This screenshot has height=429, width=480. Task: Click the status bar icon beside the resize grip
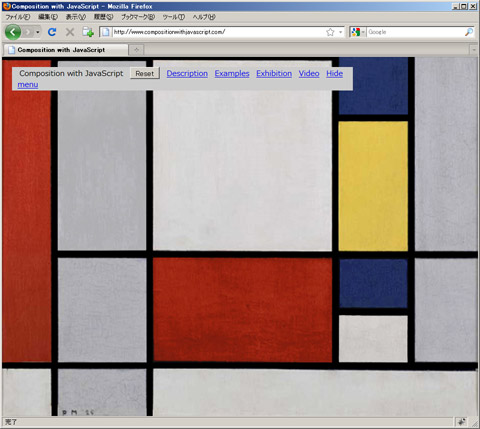click(462, 422)
